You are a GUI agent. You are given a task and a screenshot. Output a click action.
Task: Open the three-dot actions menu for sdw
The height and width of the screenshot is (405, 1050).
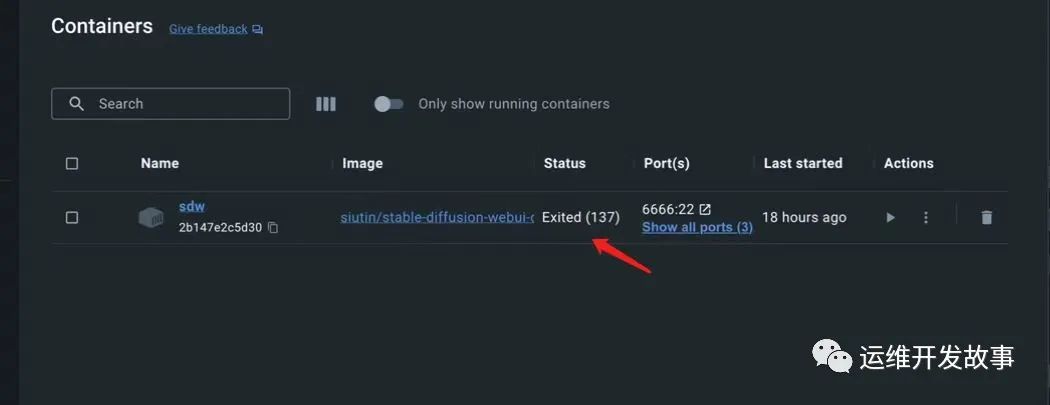coord(925,218)
